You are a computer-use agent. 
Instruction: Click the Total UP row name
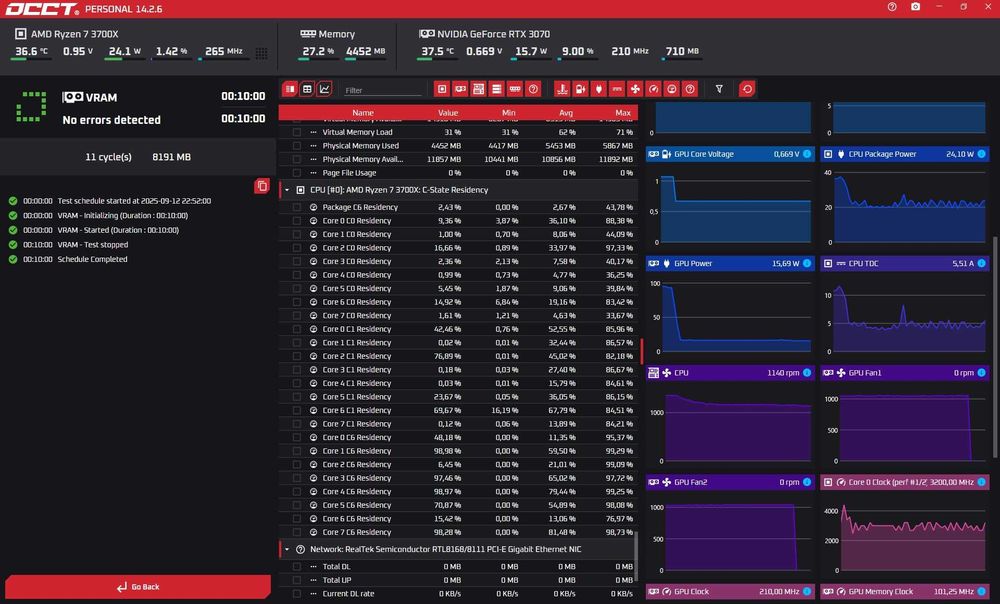[337, 580]
